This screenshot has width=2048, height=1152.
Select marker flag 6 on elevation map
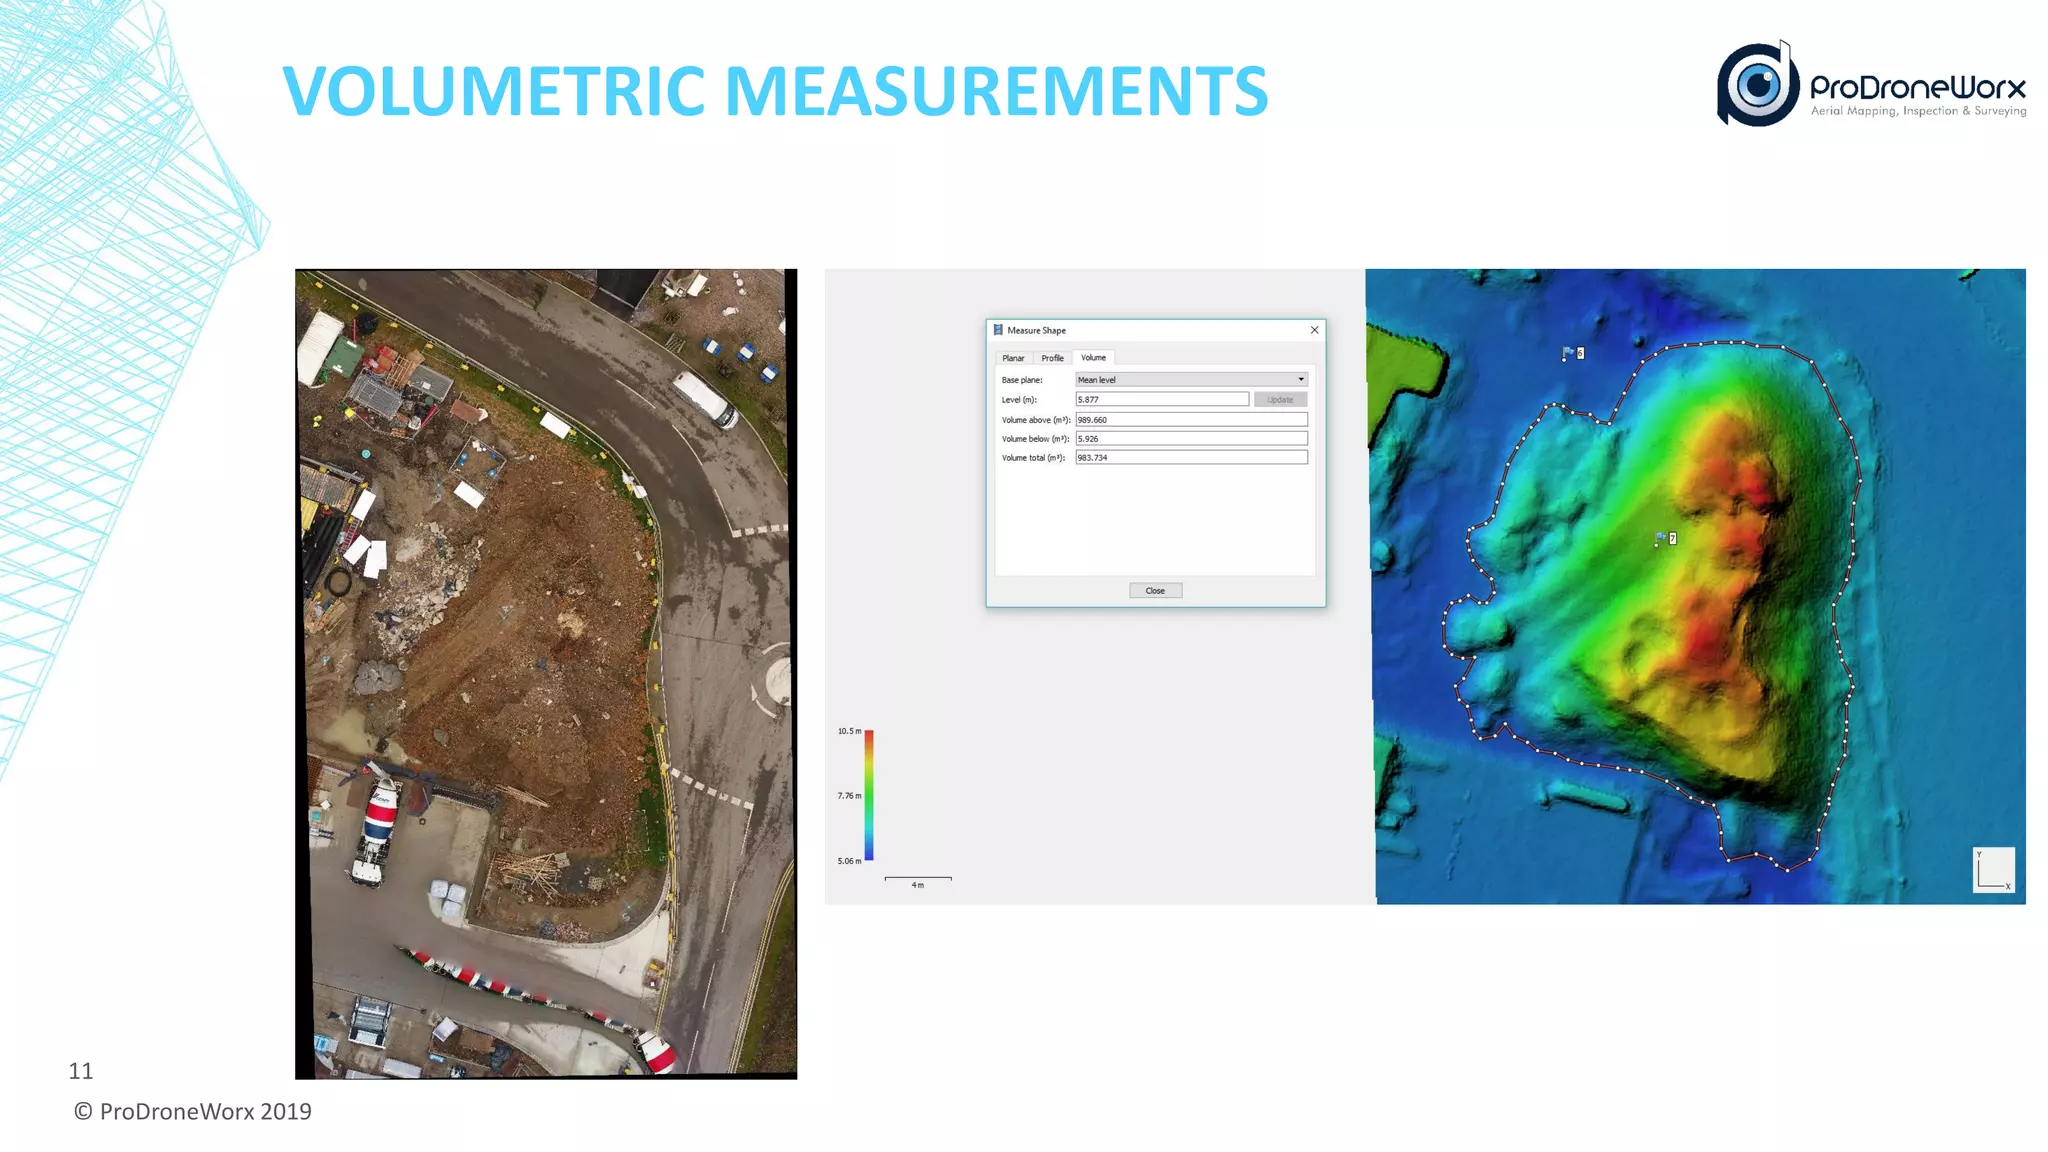pyautogui.click(x=1572, y=353)
